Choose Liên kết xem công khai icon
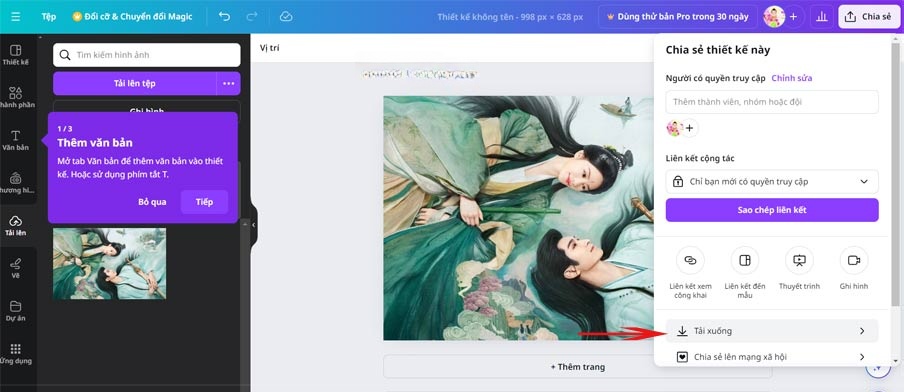Image resolution: width=904 pixels, height=392 pixels. point(690,260)
